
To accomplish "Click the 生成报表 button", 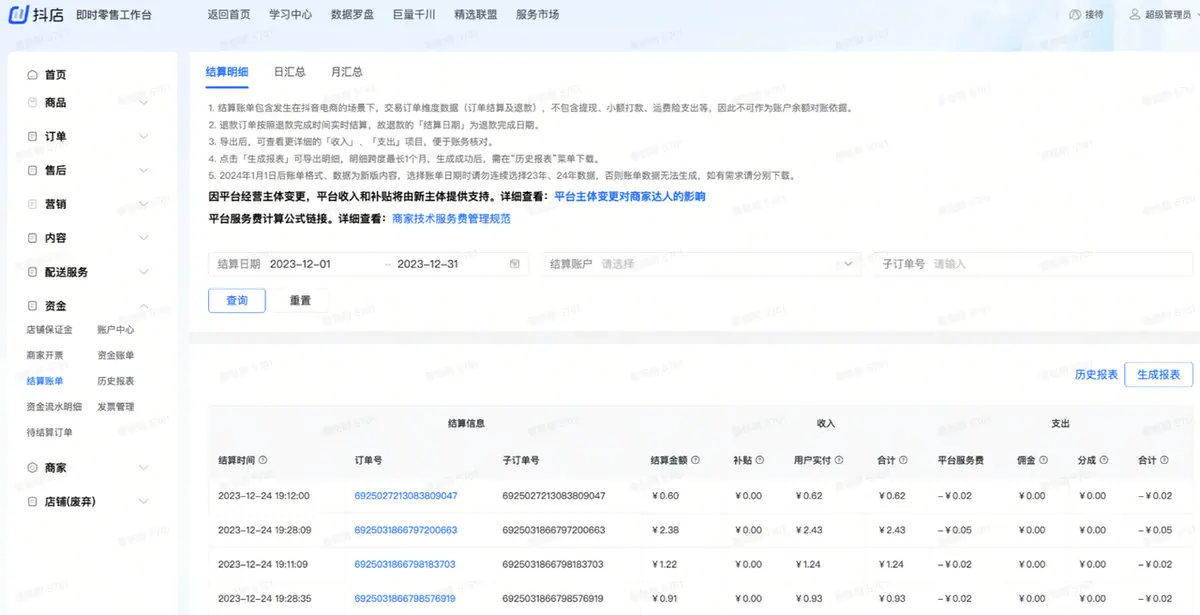I will tap(1158, 374).
